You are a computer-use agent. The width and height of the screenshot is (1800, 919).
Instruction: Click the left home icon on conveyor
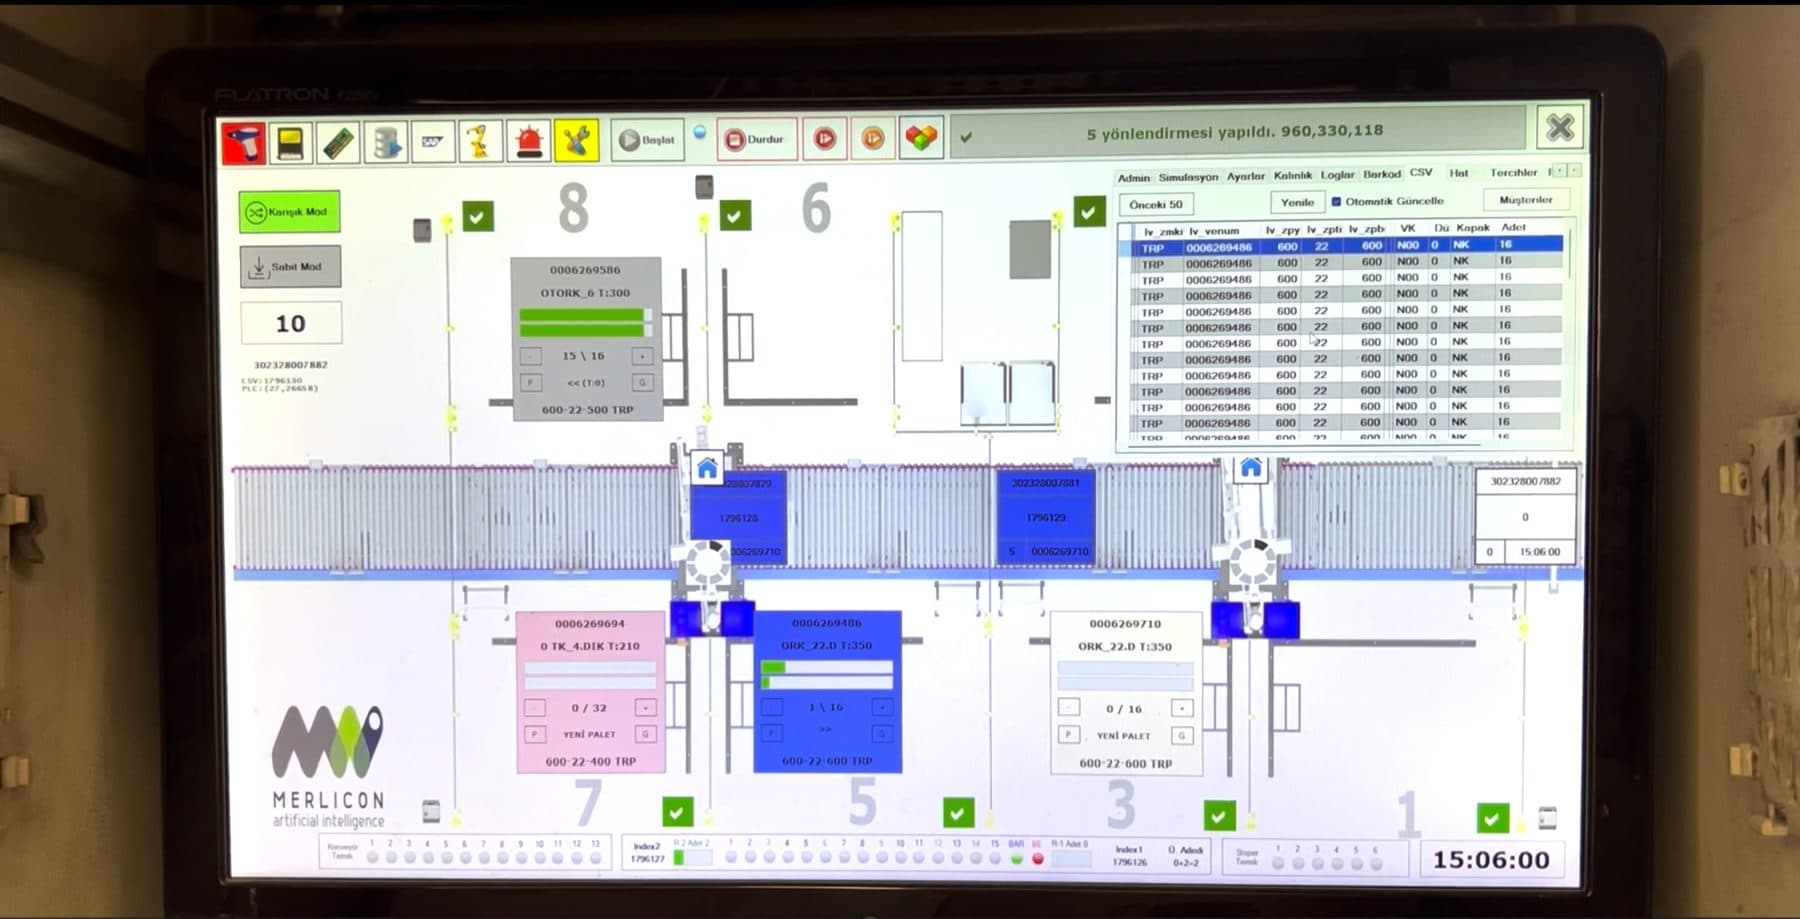pyautogui.click(x=707, y=467)
